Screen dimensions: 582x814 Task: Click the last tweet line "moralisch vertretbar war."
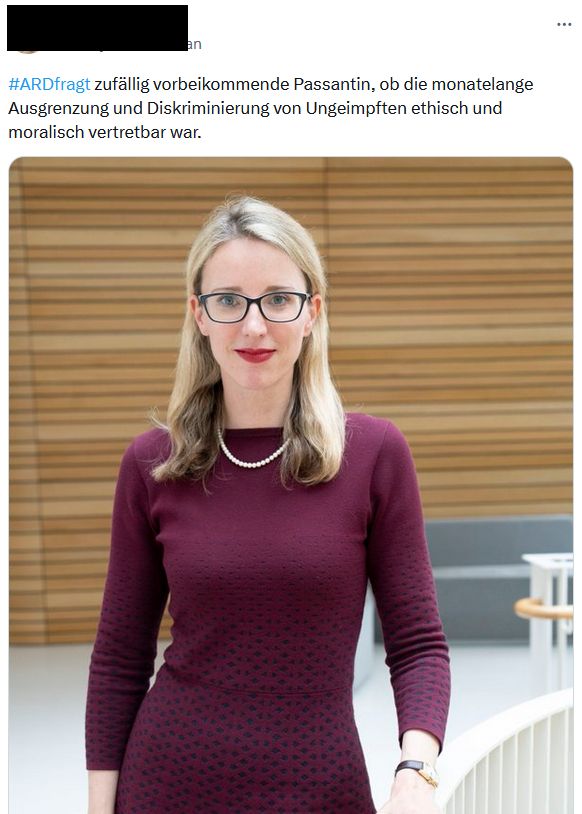104,132
